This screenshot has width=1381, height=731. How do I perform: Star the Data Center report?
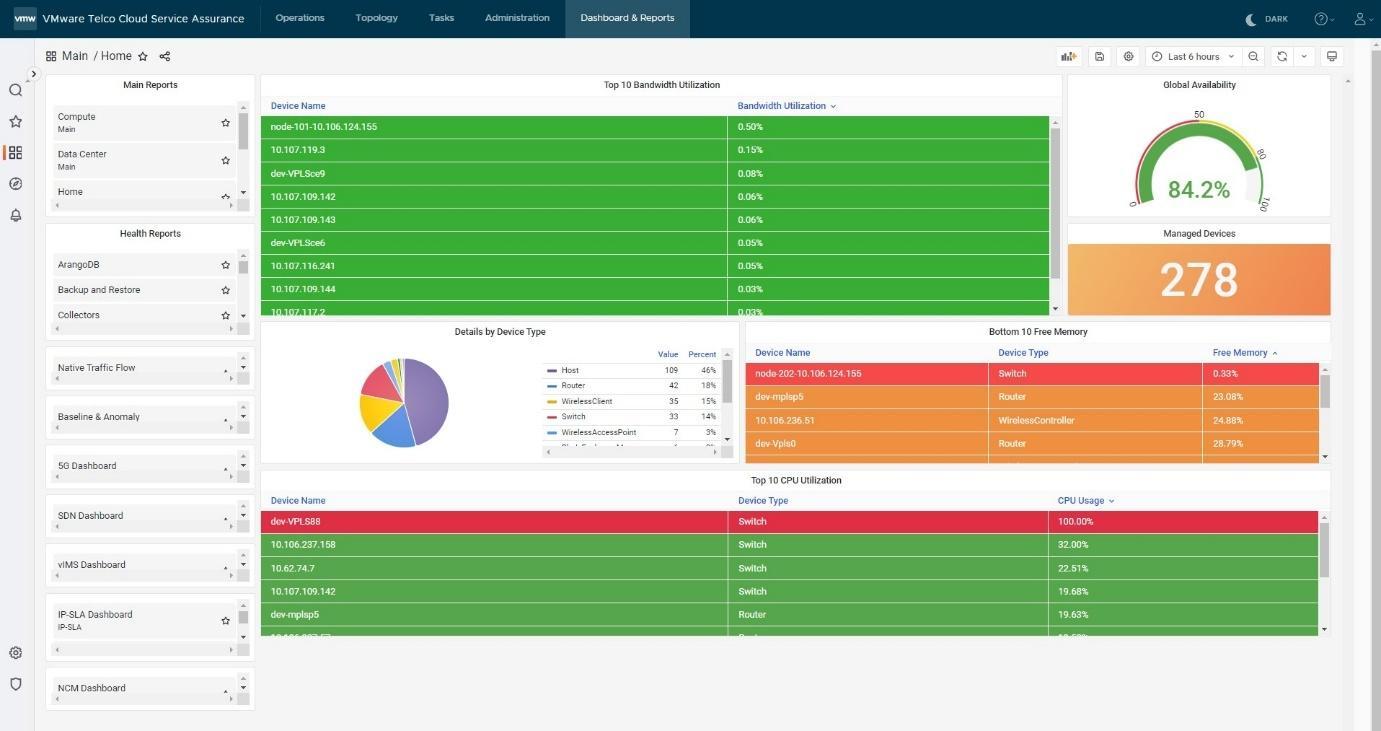click(226, 160)
